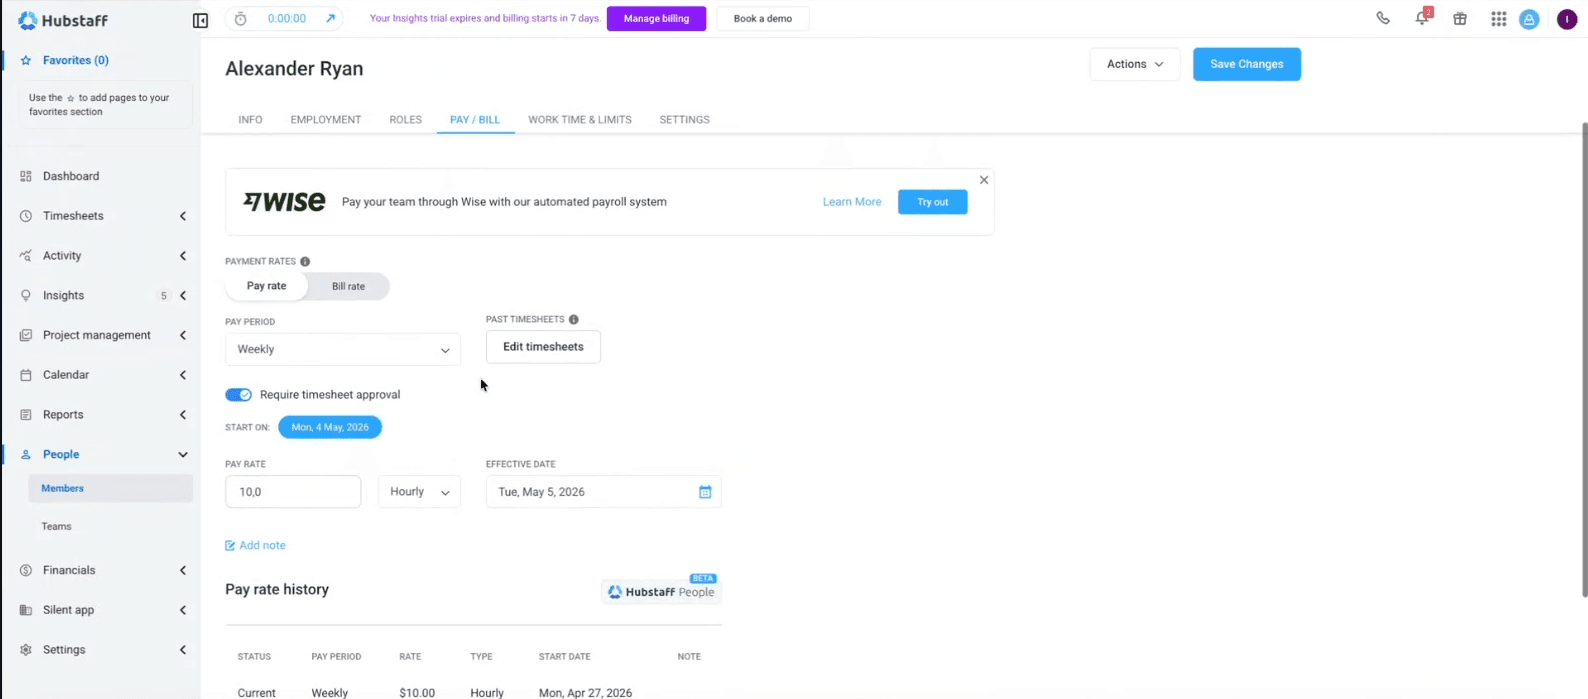This screenshot has height=699, width=1588.
Task: Expand the Reports sidebar section
Action: pos(183,415)
